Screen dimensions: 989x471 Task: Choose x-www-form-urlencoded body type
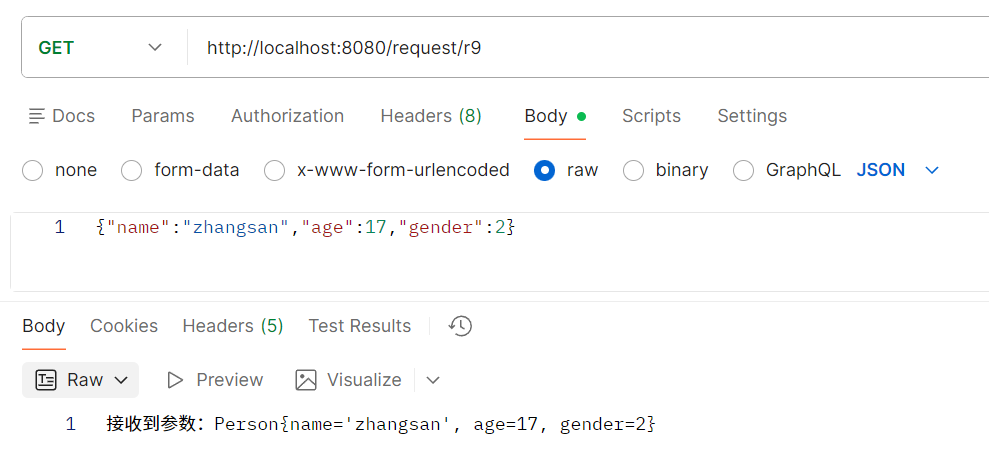pos(275,171)
